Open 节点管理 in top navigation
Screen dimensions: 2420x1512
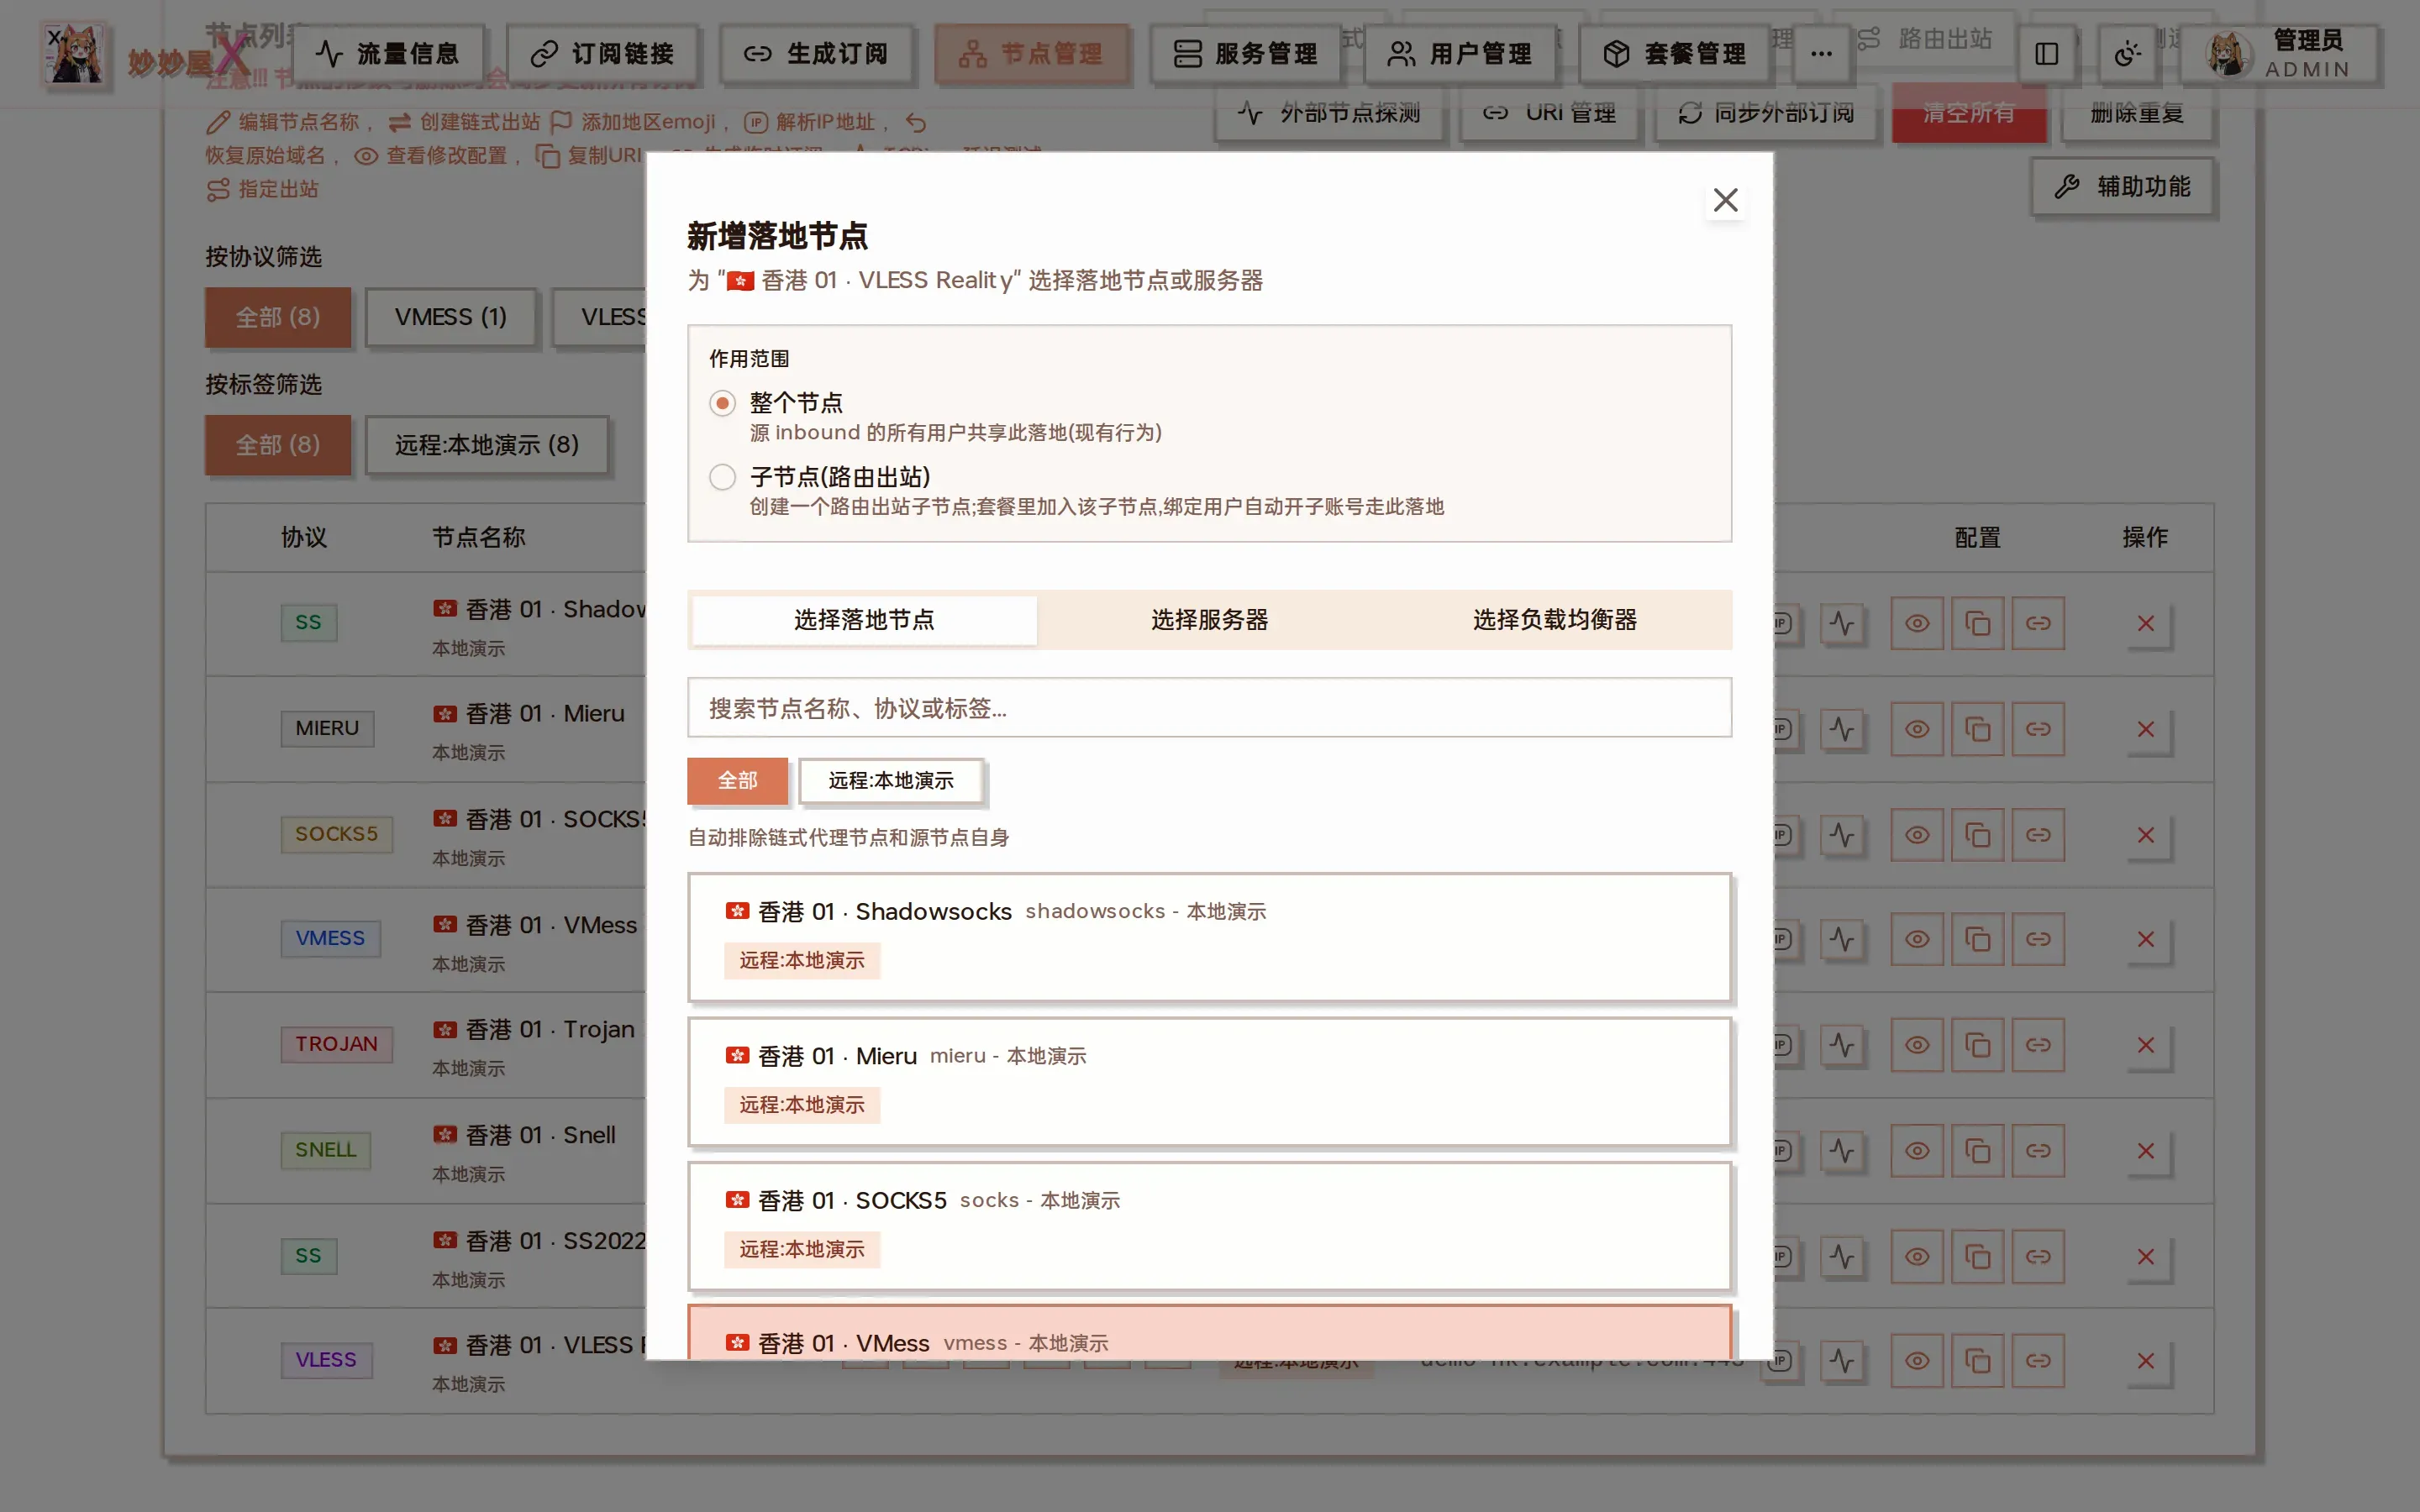pos(1031,53)
